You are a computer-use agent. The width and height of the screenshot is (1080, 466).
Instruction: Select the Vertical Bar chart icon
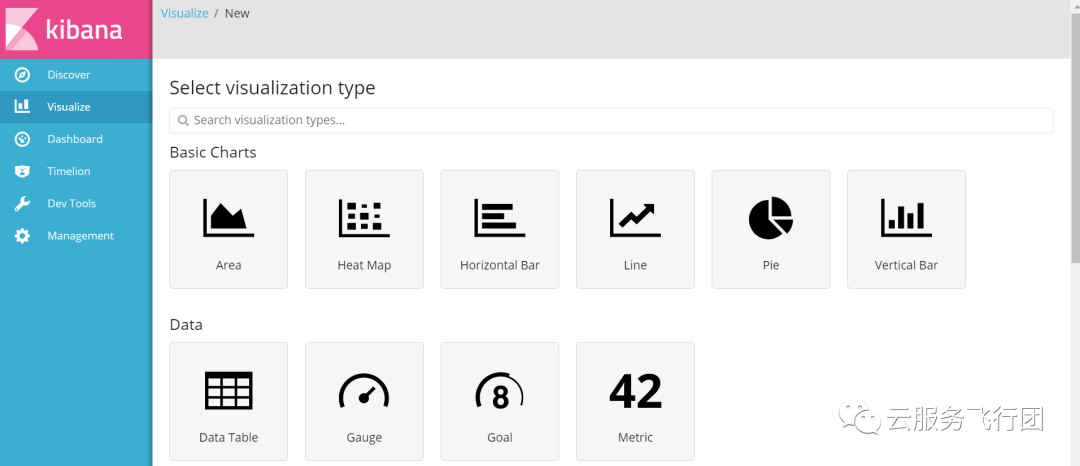(x=906, y=218)
